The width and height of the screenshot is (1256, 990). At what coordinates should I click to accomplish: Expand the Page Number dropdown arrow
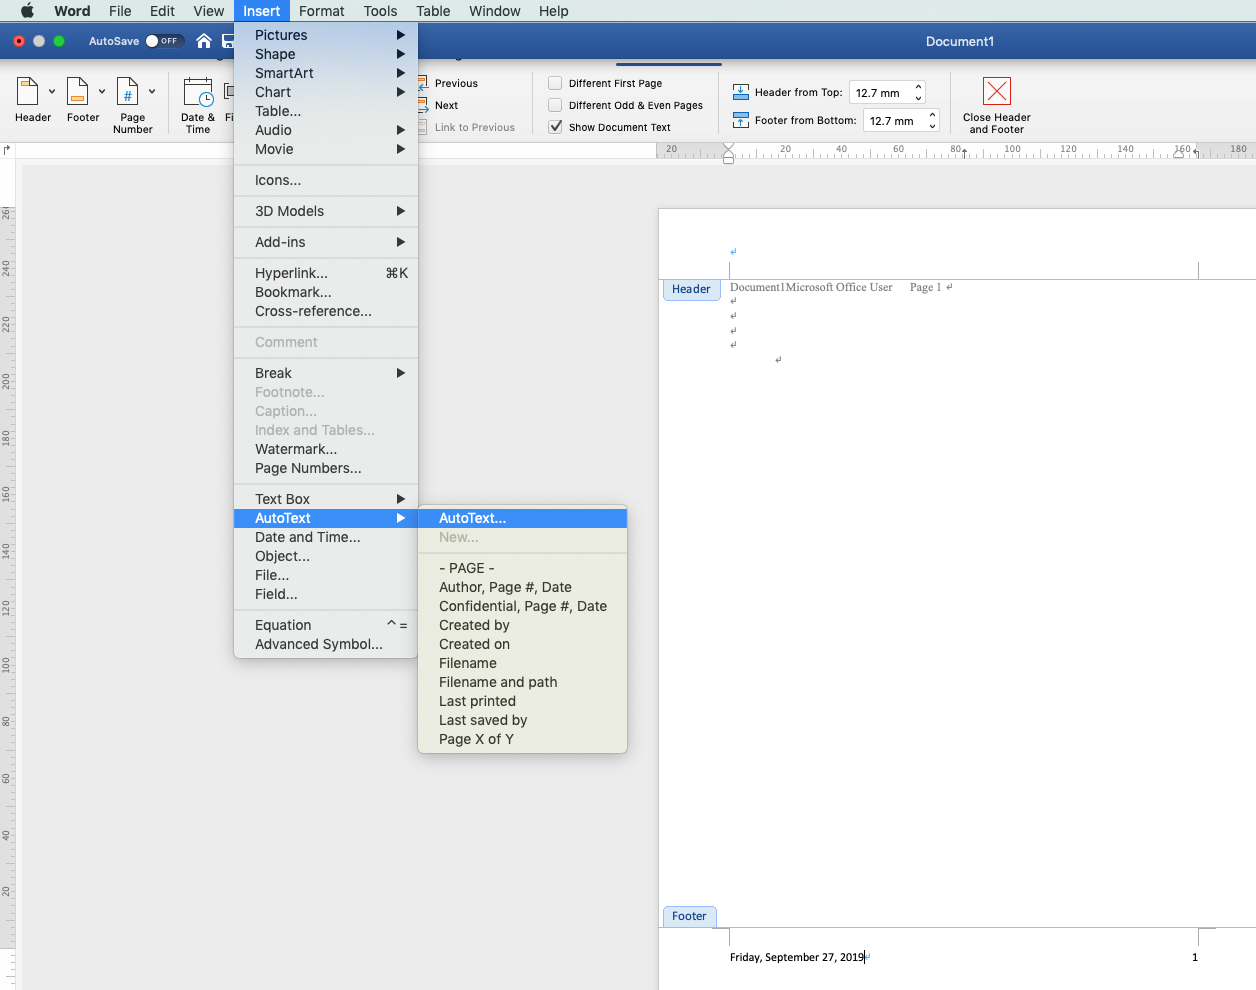(x=152, y=92)
